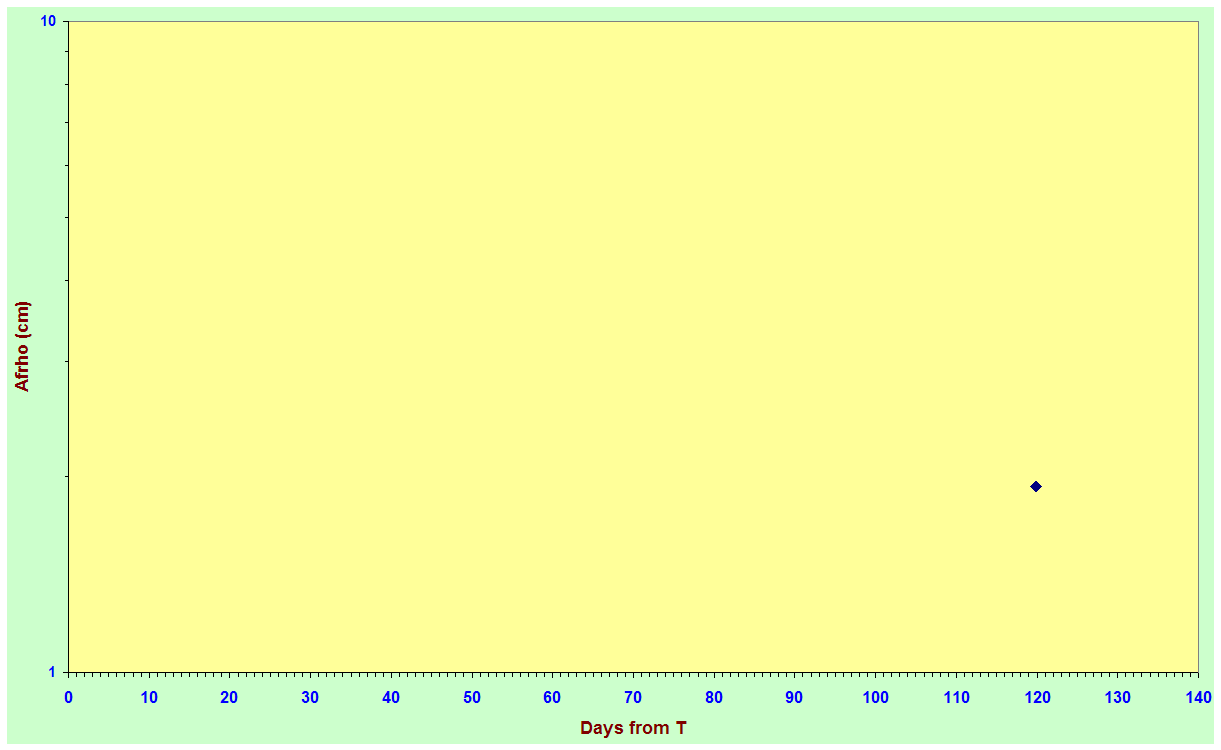Viewport: 1221px width, 750px height.
Task: Click x-axis tick label '70'
Action: coord(633,697)
